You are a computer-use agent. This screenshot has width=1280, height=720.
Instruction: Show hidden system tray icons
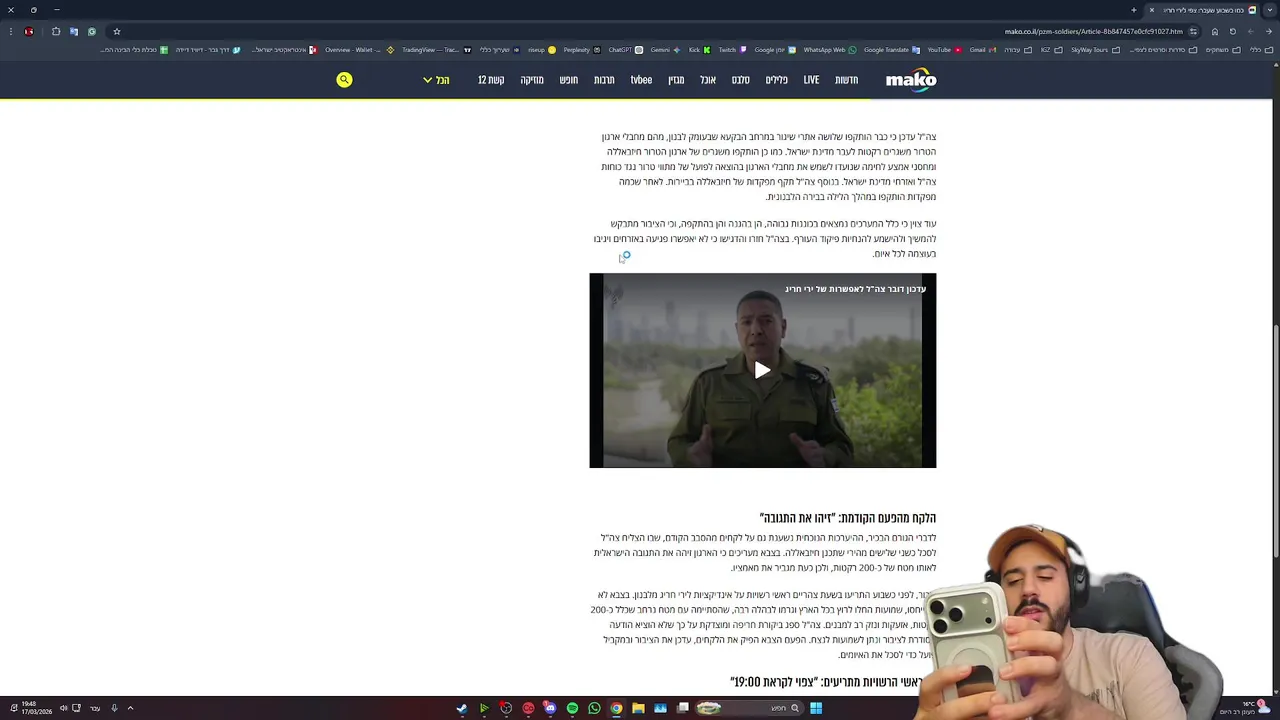point(130,708)
